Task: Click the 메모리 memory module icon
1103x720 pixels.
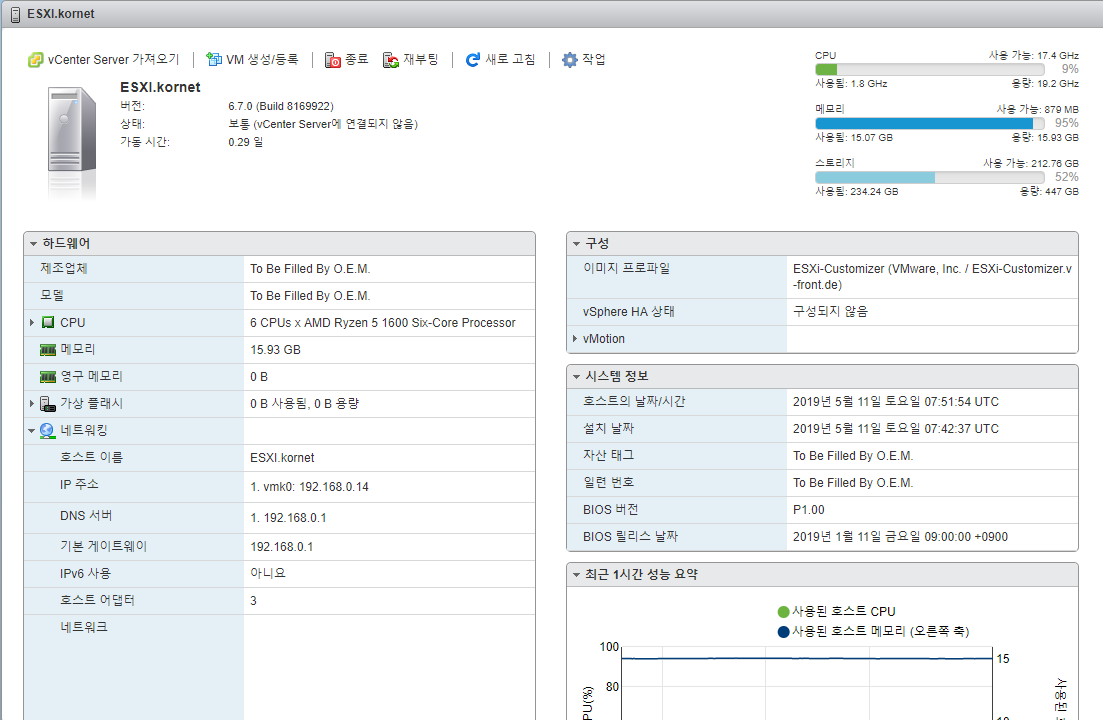Action: click(48, 349)
